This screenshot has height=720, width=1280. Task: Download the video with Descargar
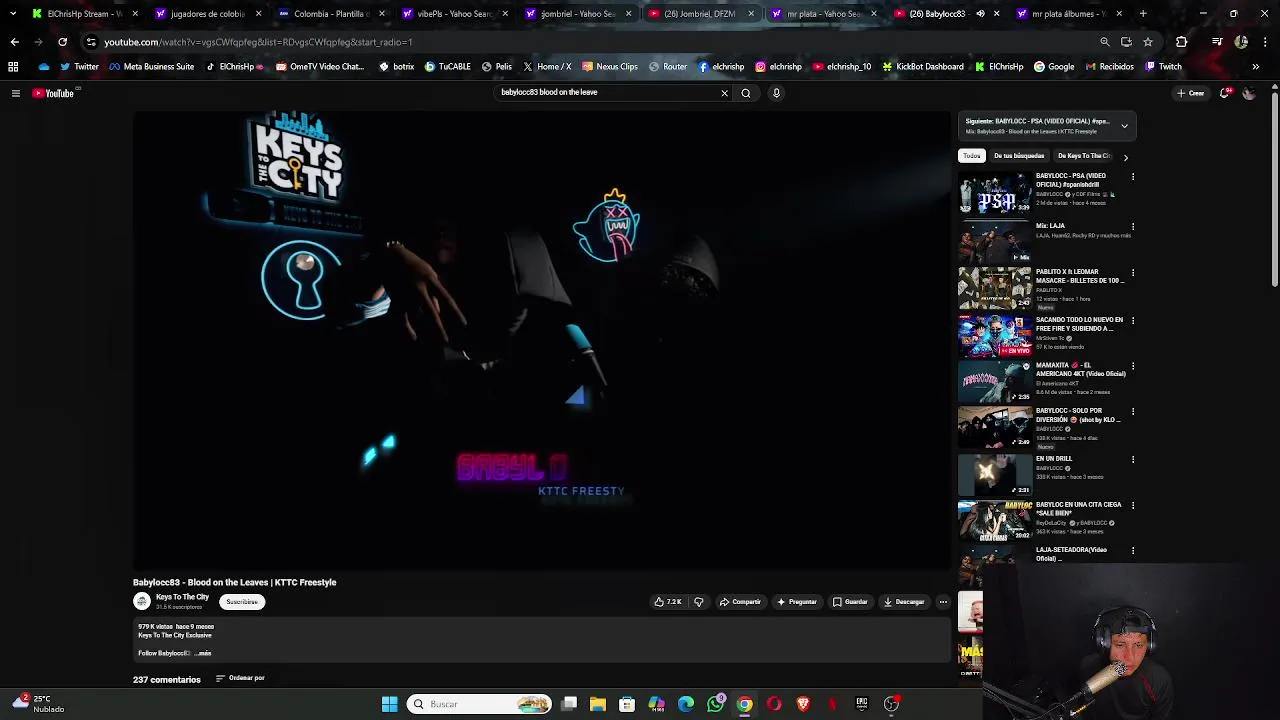pos(904,602)
